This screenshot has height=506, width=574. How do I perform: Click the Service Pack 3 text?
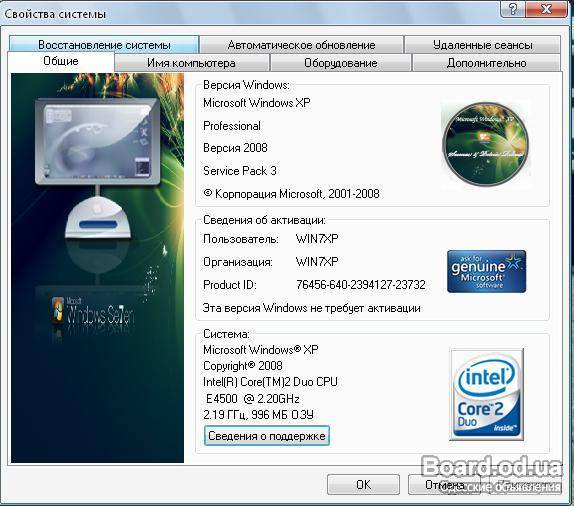pyautogui.click(x=240, y=171)
